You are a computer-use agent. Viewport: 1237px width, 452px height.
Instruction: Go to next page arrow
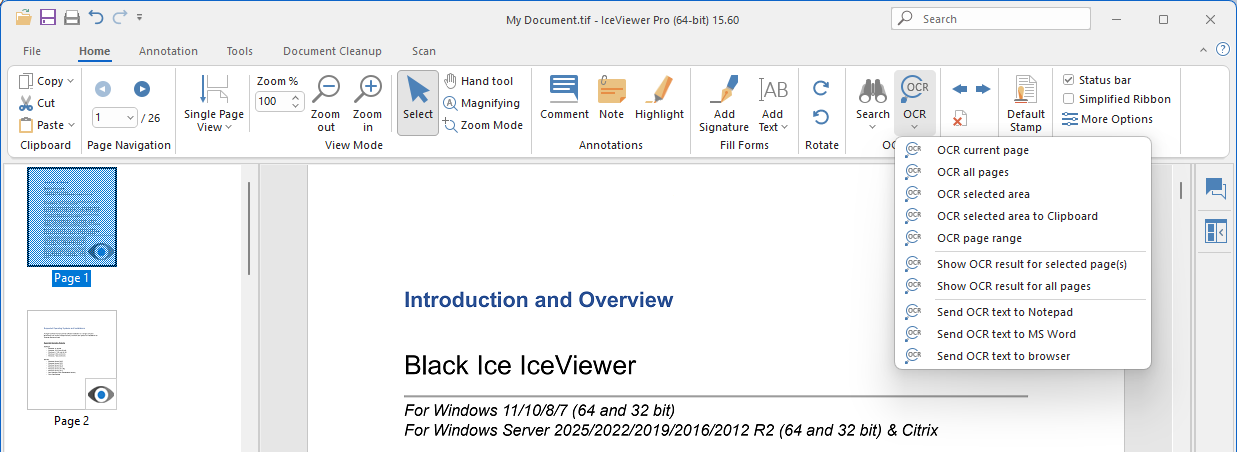point(142,89)
